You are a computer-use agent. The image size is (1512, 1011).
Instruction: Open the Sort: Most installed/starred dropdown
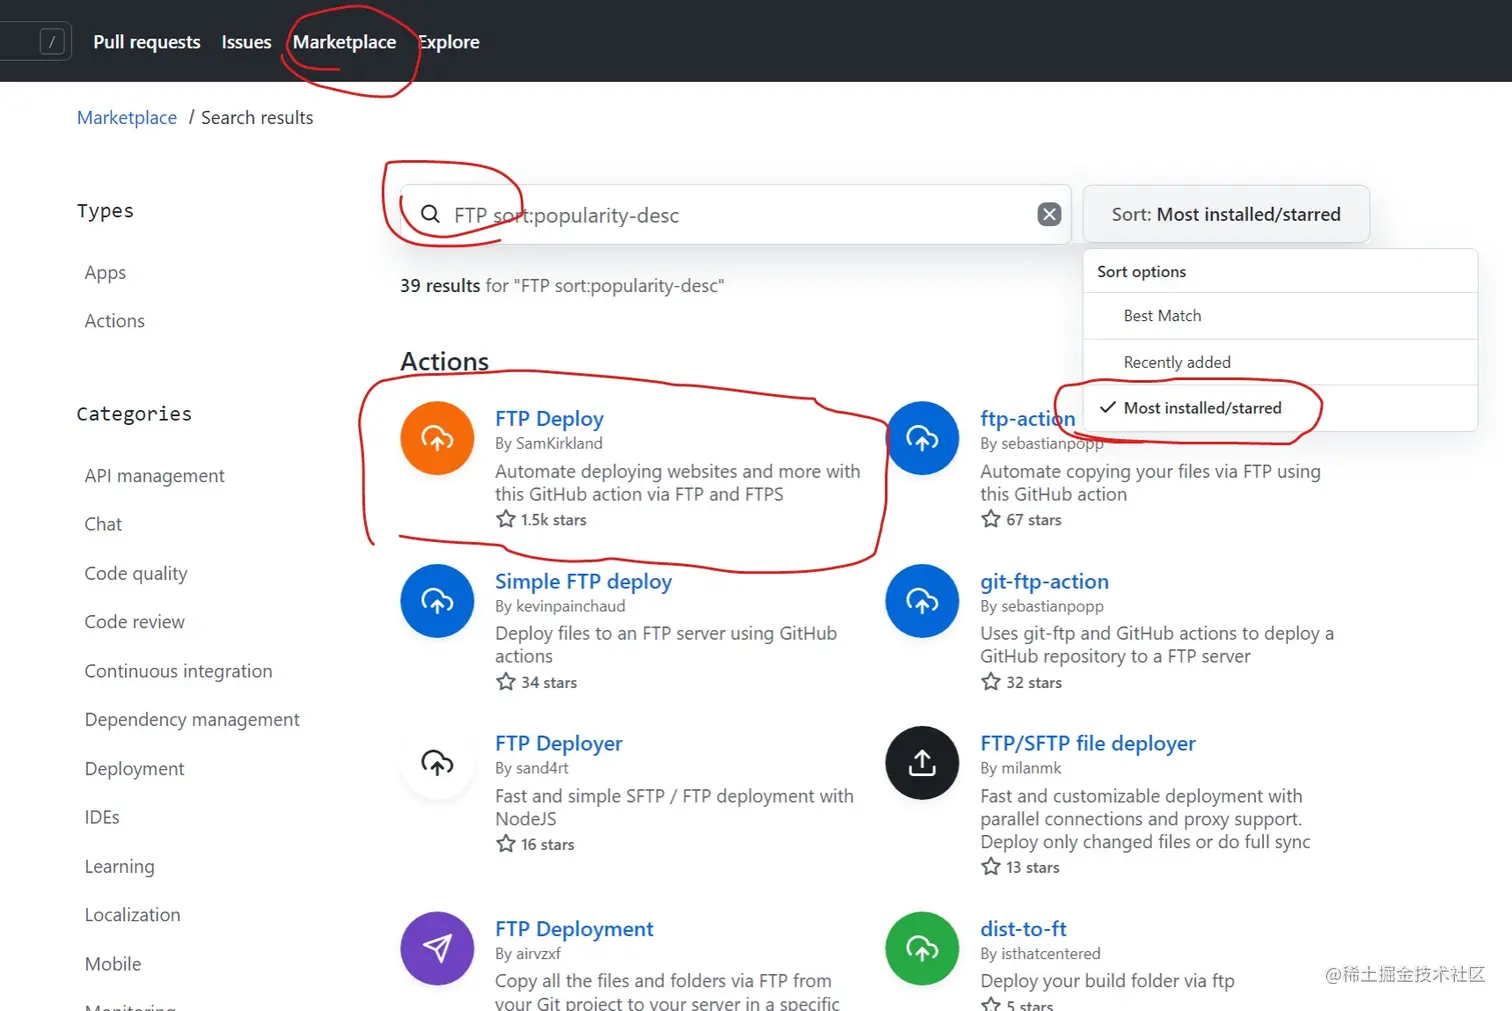(1226, 214)
